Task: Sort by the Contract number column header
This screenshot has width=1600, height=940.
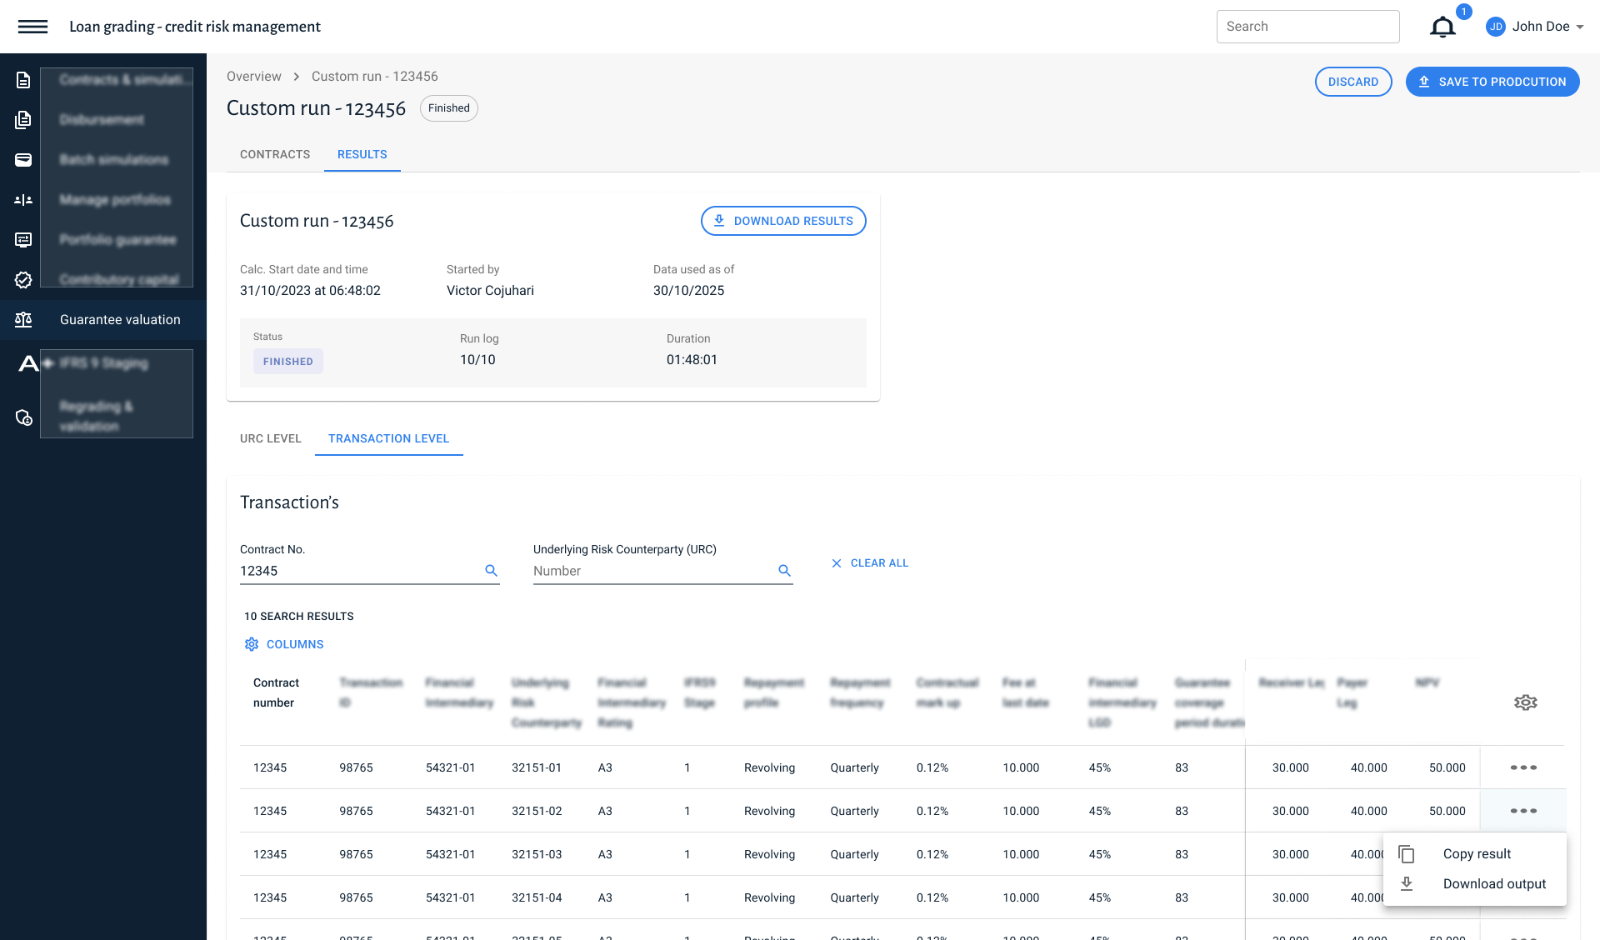Action: pos(276,693)
